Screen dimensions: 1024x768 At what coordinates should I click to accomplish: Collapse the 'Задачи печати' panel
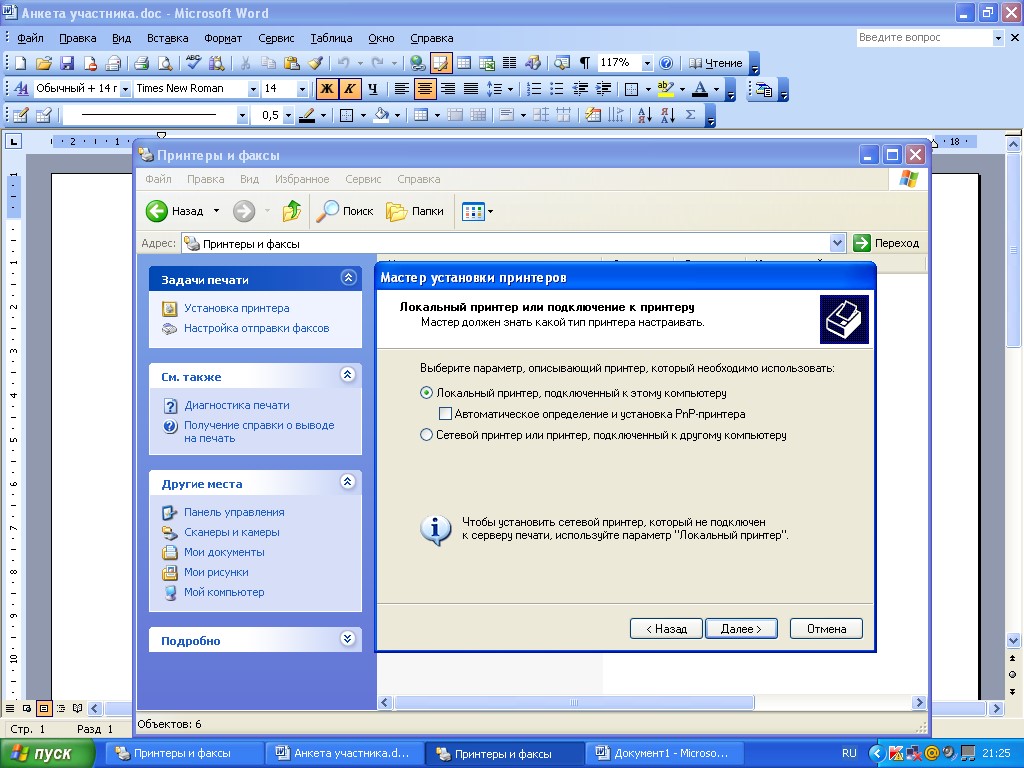[348, 279]
